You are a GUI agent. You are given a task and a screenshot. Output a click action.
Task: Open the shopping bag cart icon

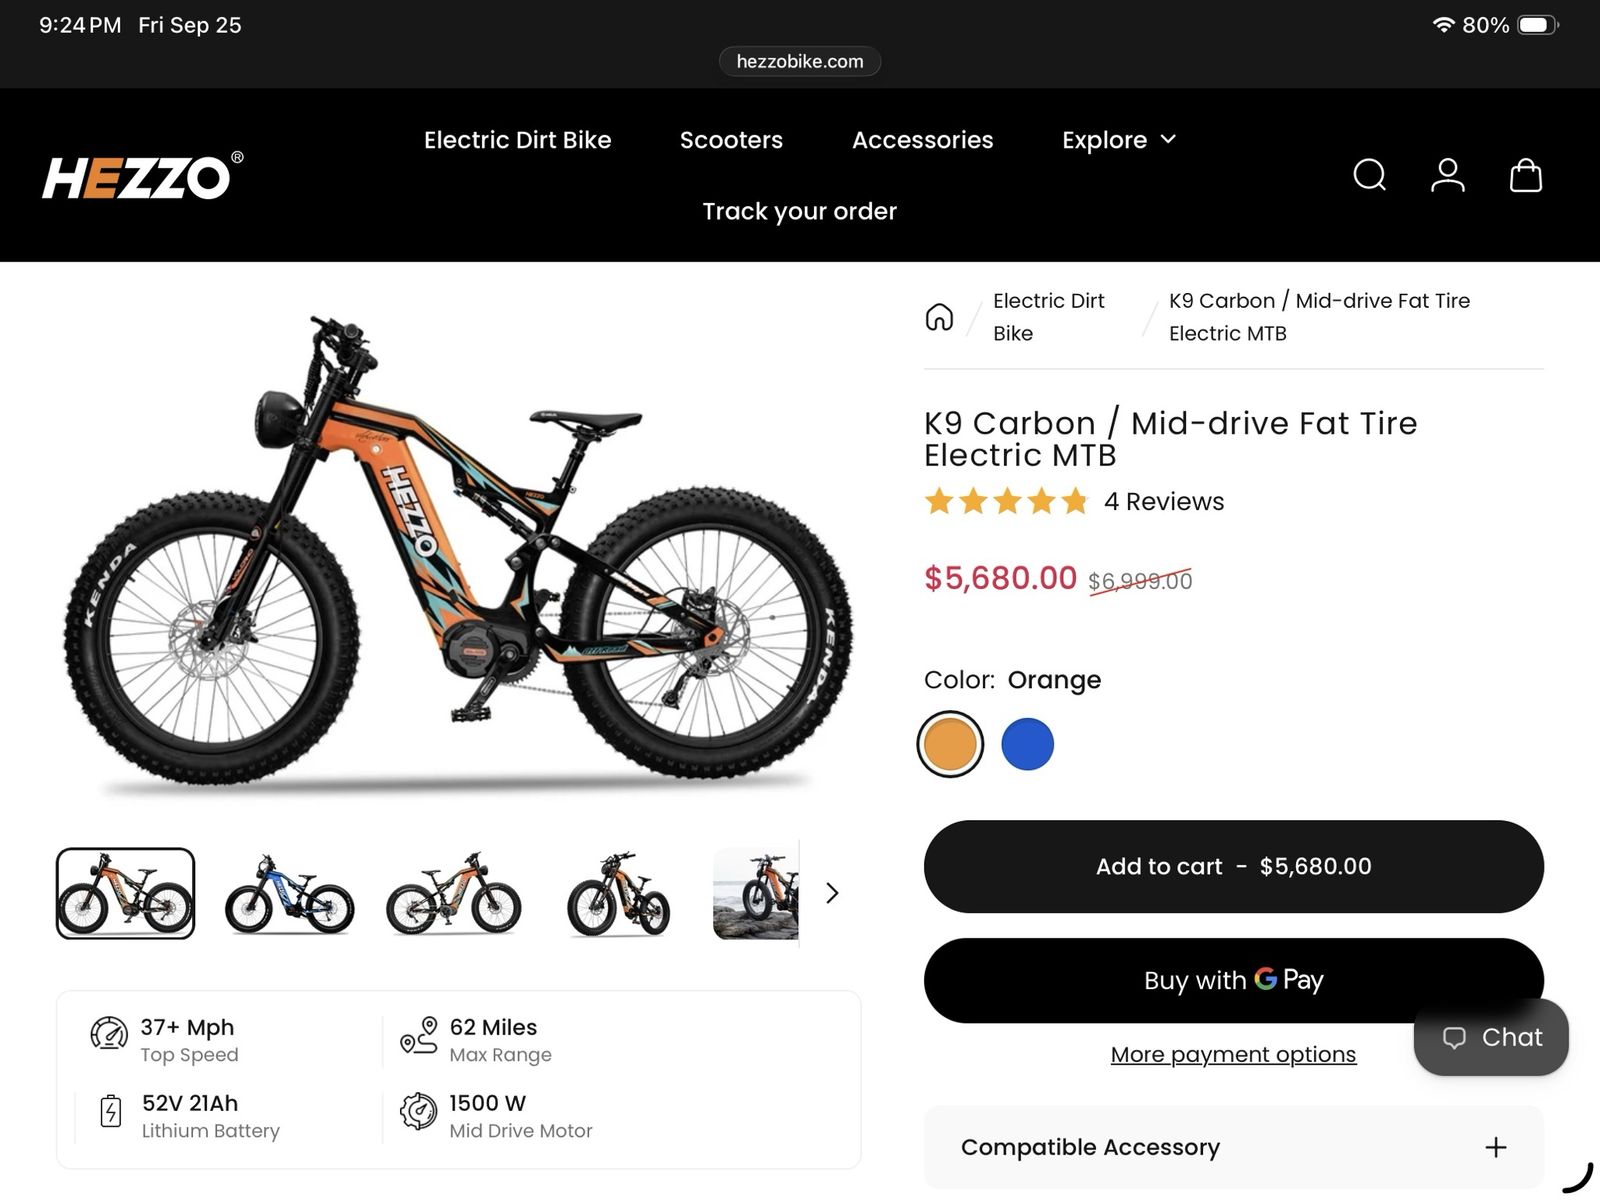[1525, 175]
